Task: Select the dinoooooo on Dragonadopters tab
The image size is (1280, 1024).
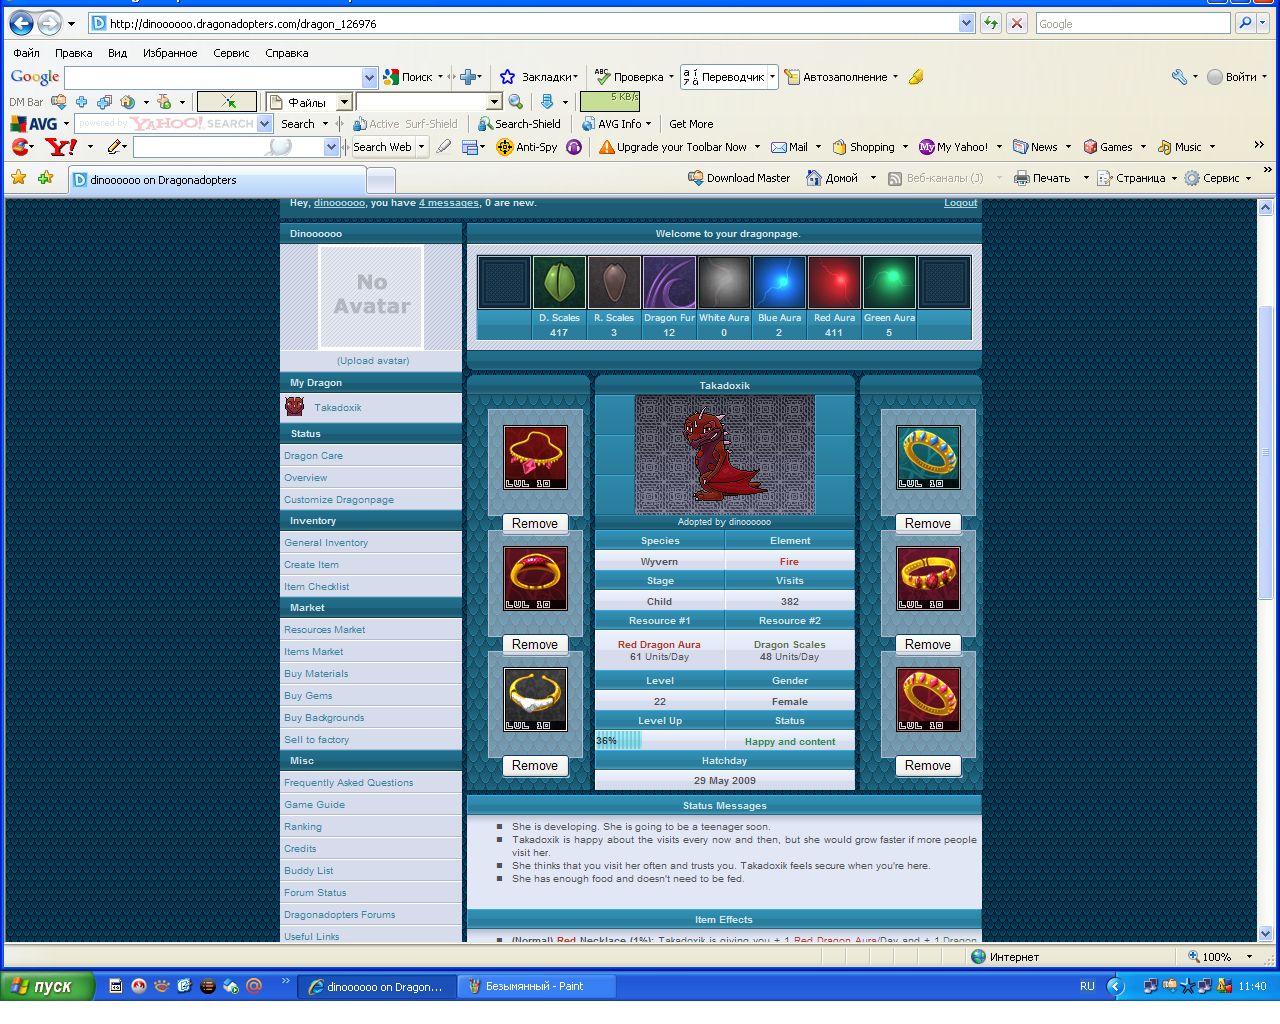Action: (218, 180)
